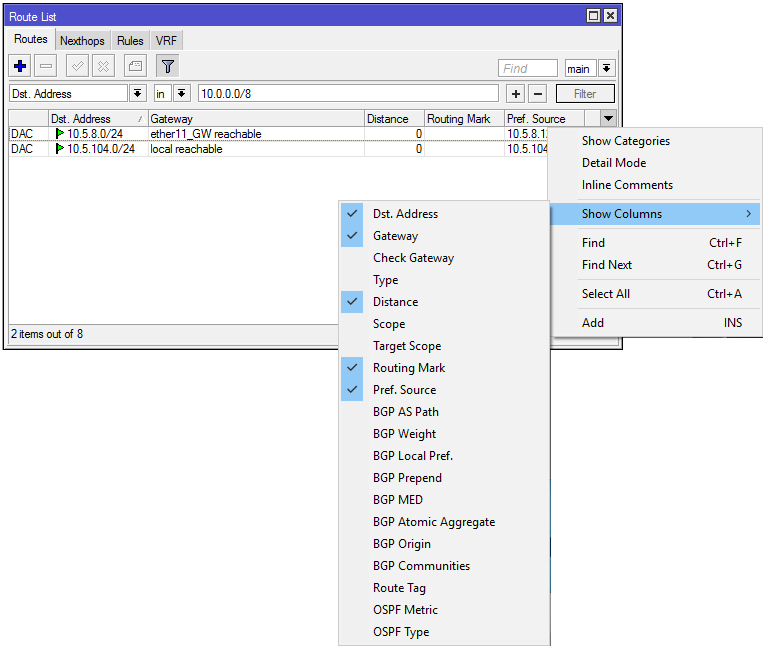Enable the Check Gateway column
The height and width of the screenshot is (655, 770).
[x=413, y=258]
